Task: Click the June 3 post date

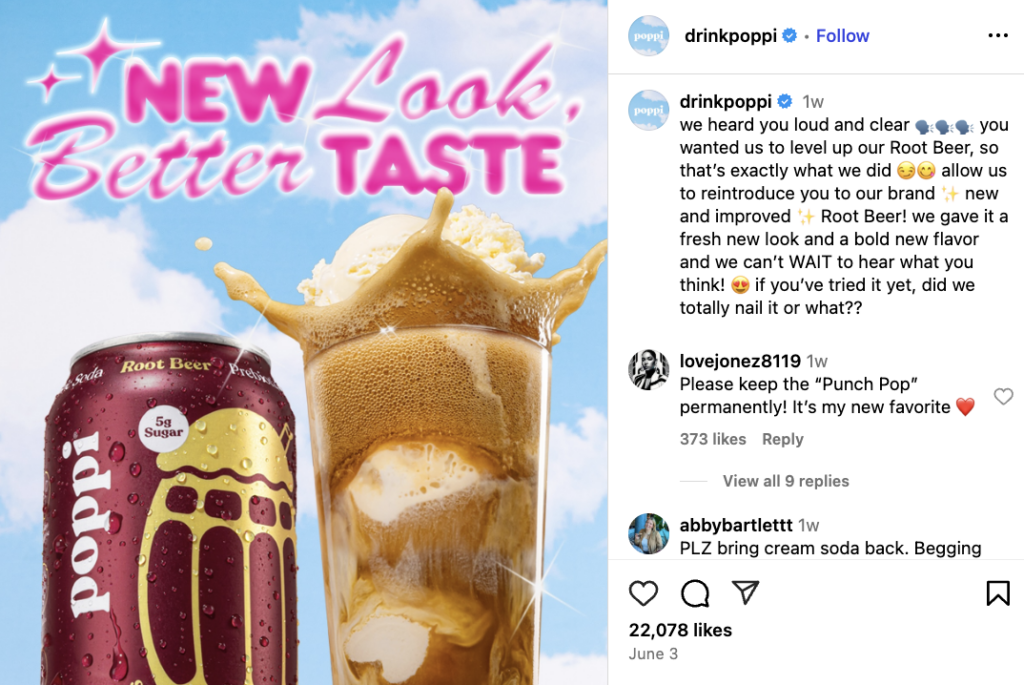Action: coord(653,654)
